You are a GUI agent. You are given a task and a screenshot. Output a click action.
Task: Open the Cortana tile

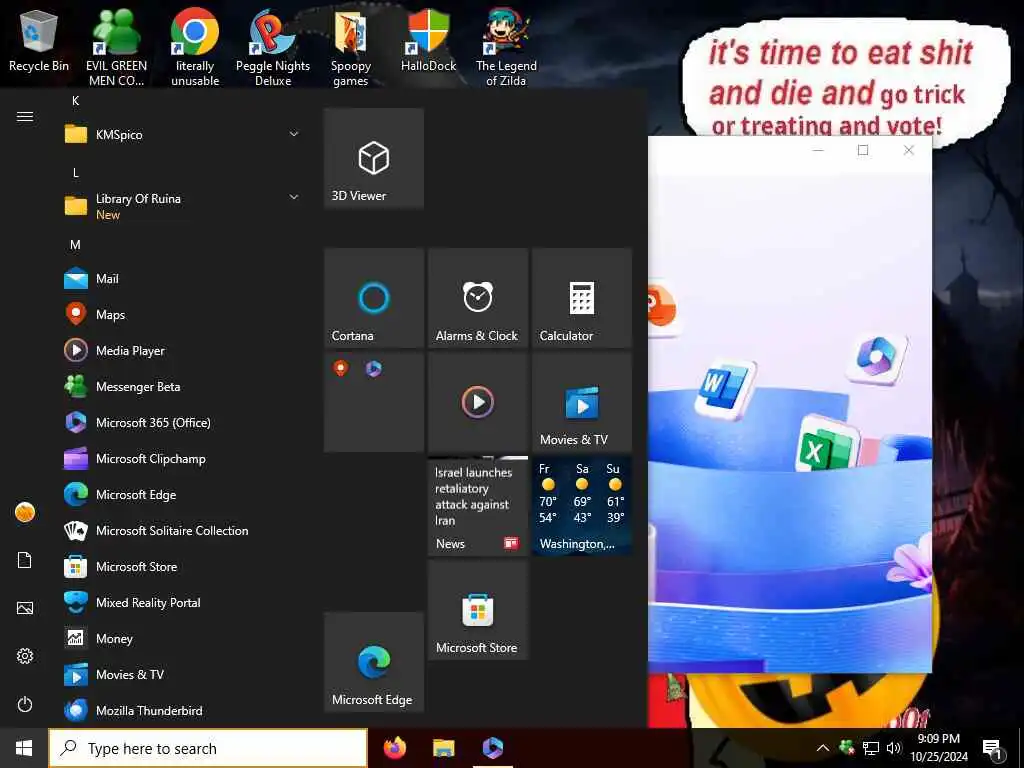tap(374, 298)
